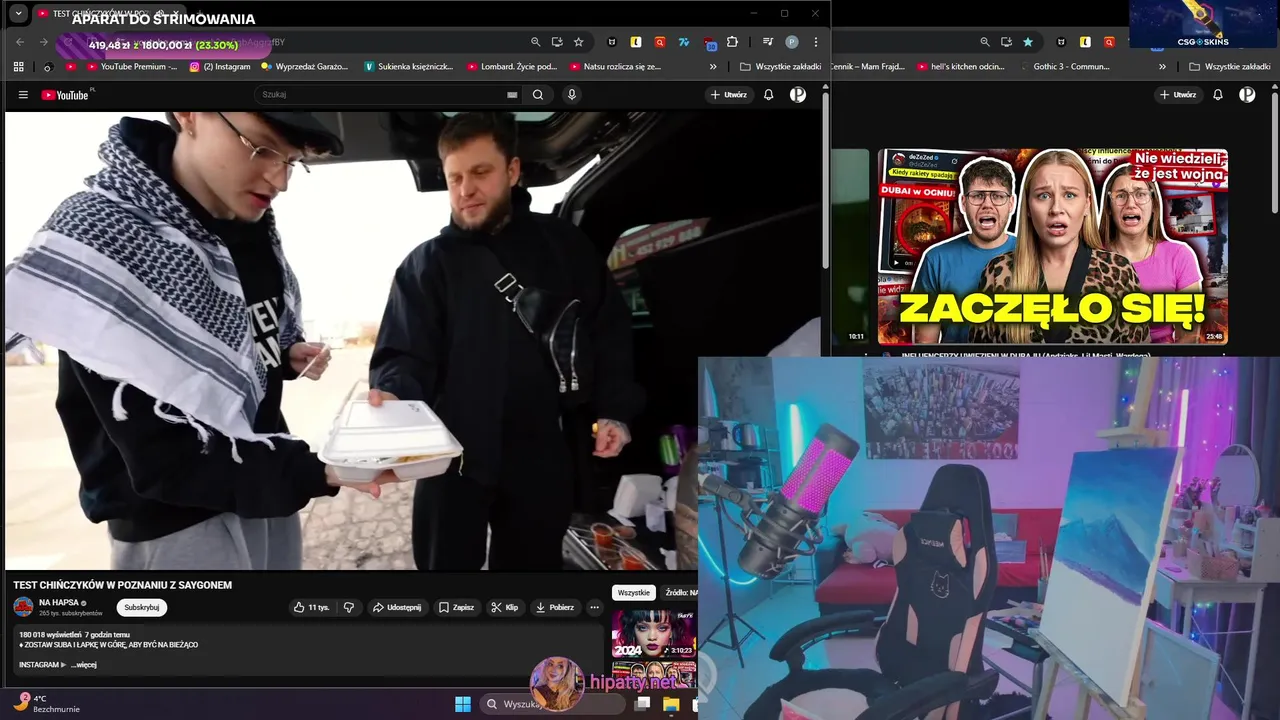The image size is (1280, 720).
Task: Go back with the Chrome back arrow
Action: click(20, 42)
